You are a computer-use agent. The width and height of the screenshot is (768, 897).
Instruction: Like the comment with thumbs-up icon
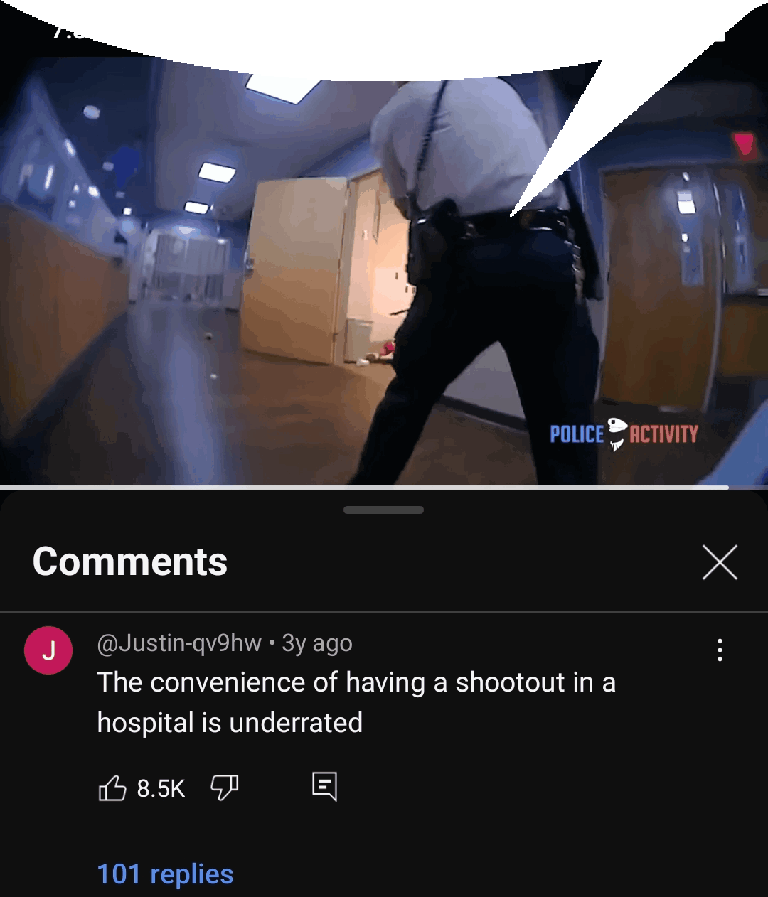point(112,788)
